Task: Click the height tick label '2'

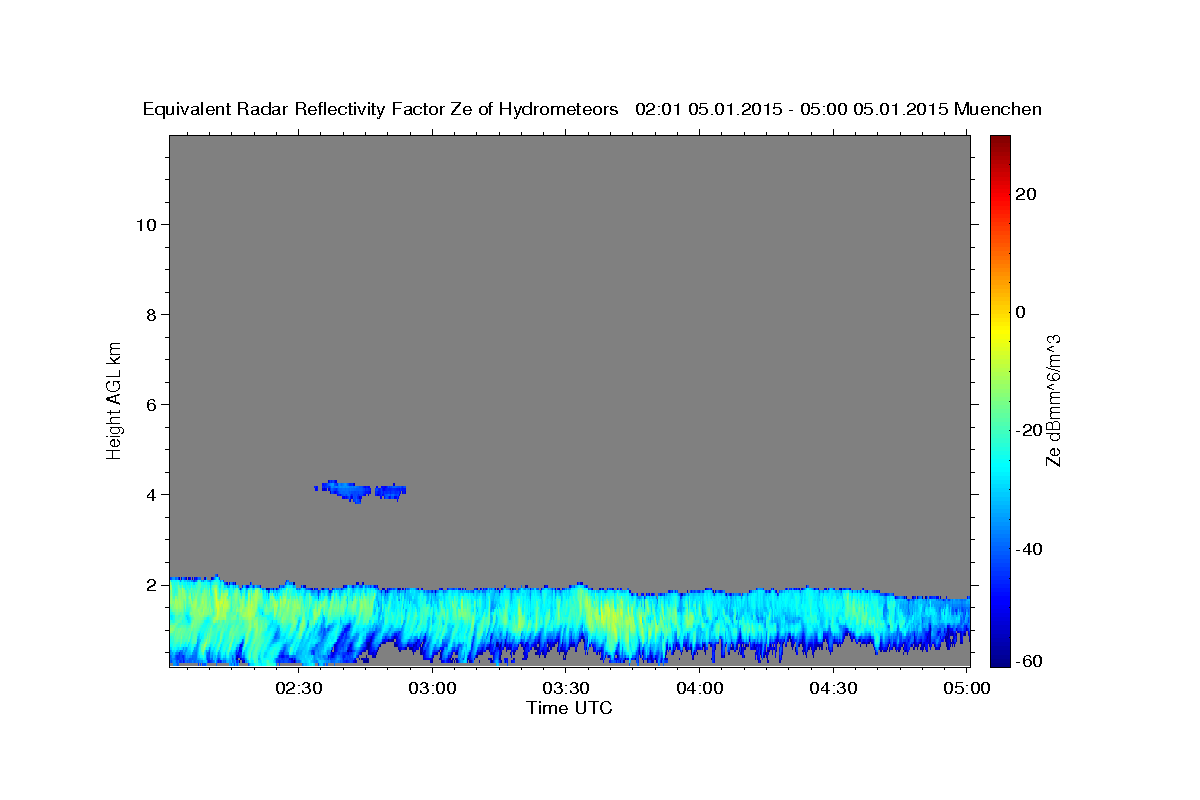Action: [x=151, y=584]
